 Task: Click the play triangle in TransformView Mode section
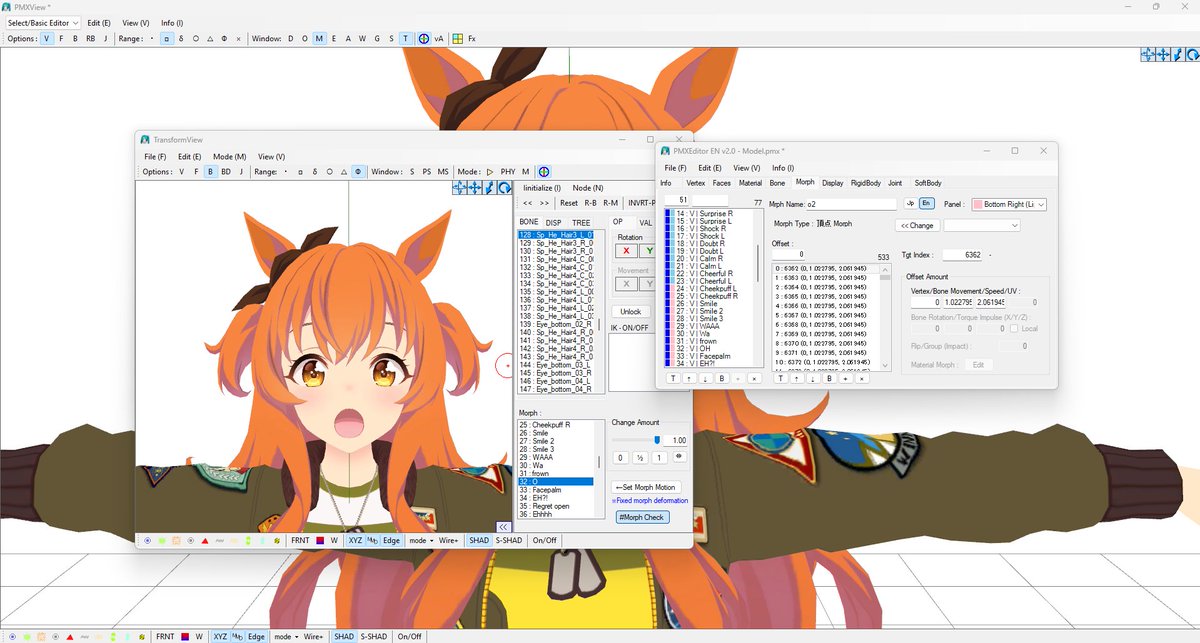[x=490, y=171]
